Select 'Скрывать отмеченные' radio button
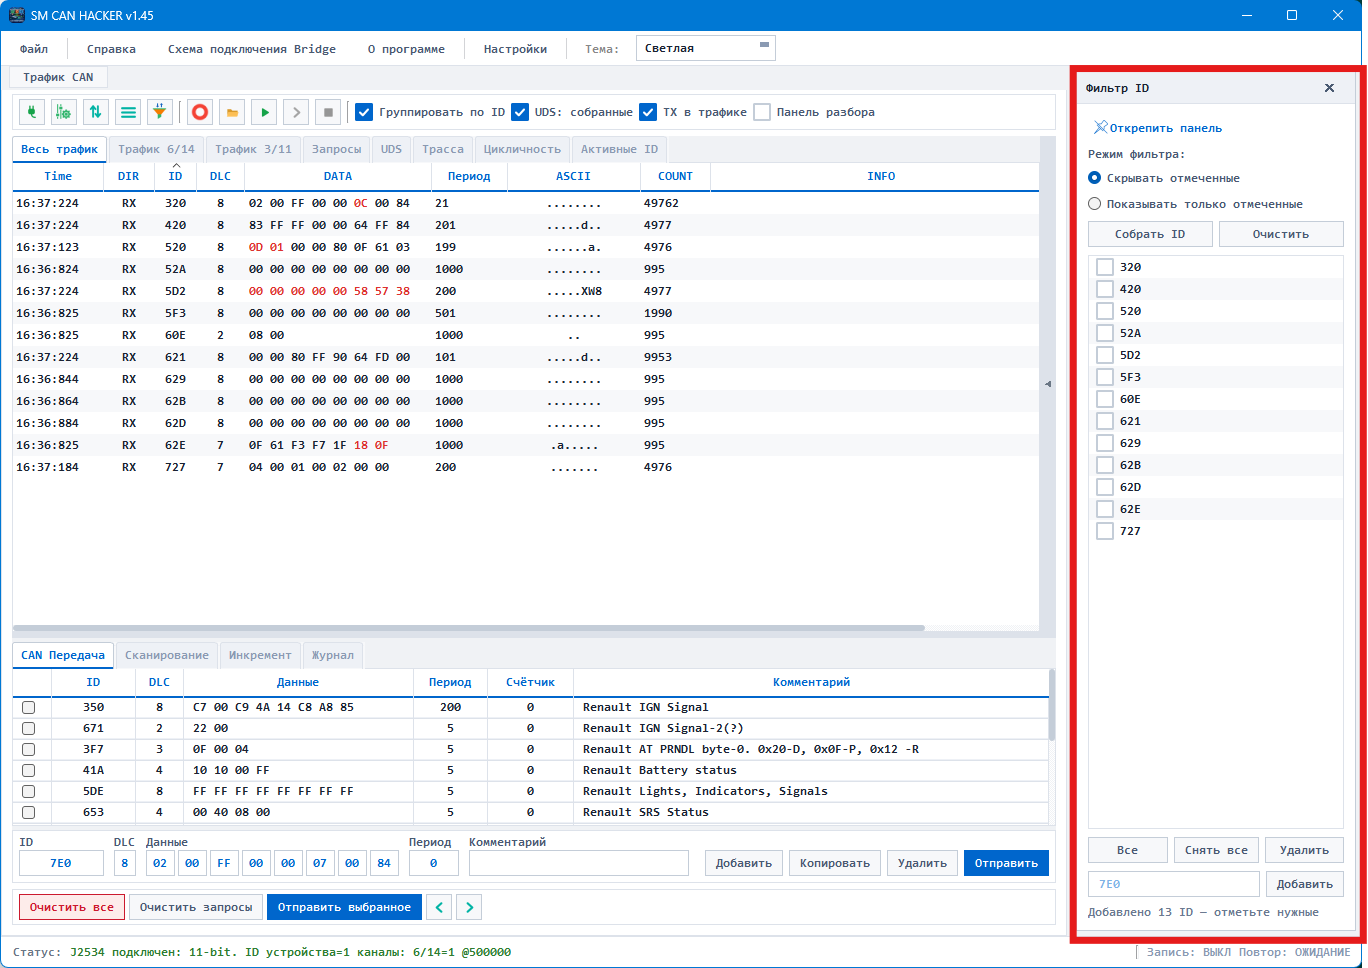 point(1095,178)
